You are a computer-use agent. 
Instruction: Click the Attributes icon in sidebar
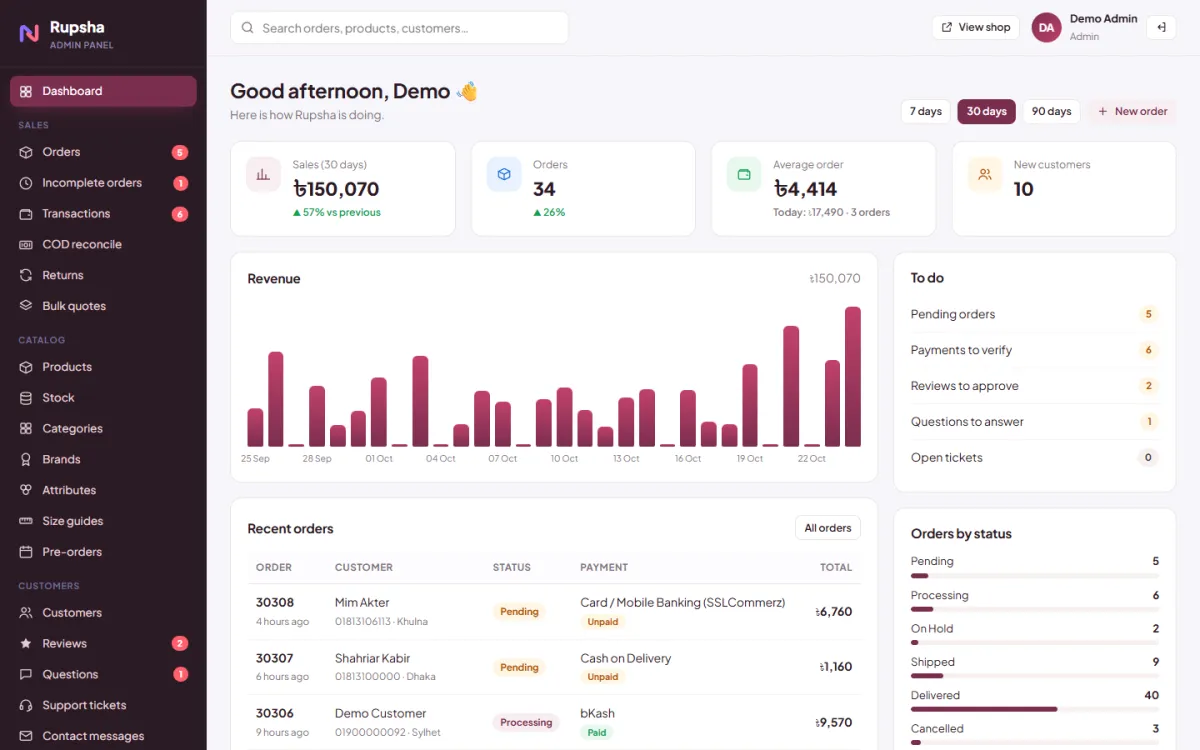(26, 490)
